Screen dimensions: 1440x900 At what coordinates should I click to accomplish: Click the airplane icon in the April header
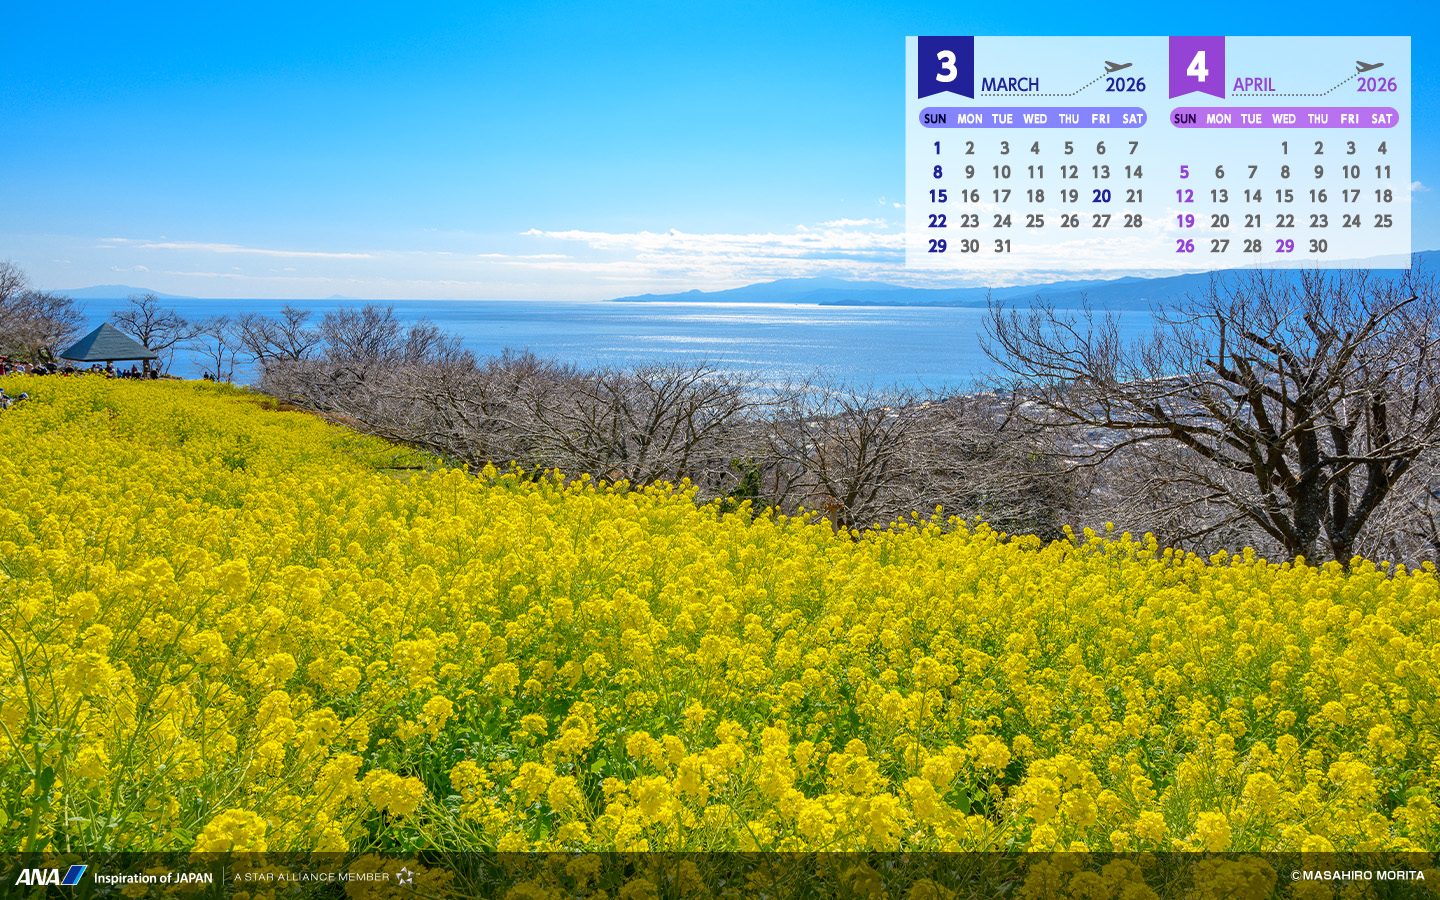[x=1368, y=67]
